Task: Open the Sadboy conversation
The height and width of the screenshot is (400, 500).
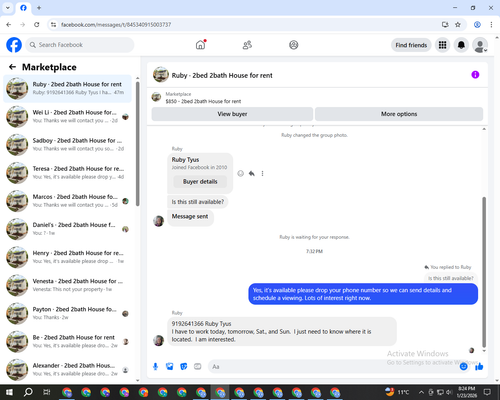Action: point(67,145)
